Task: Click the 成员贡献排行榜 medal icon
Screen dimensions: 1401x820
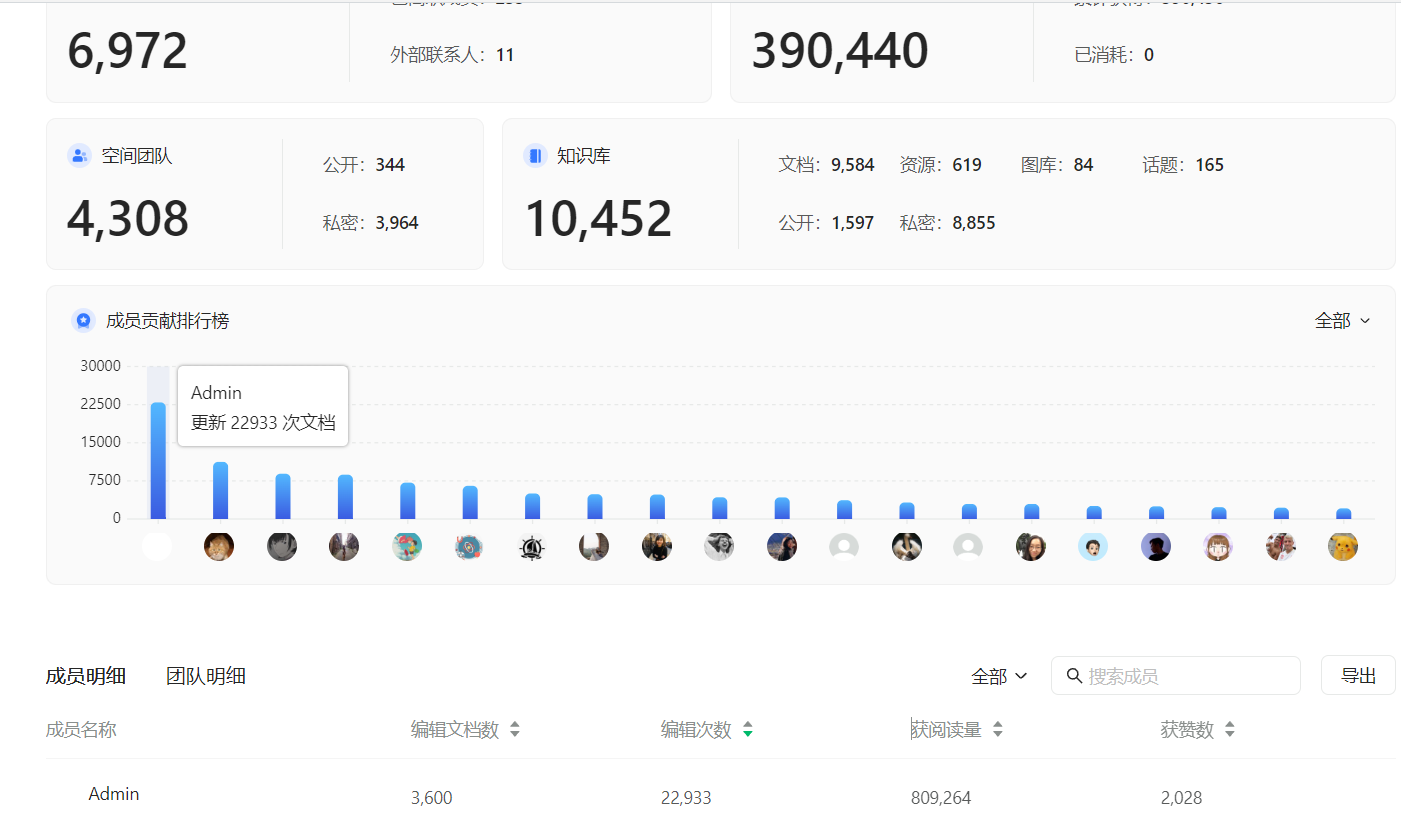Action: (x=83, y=320)
